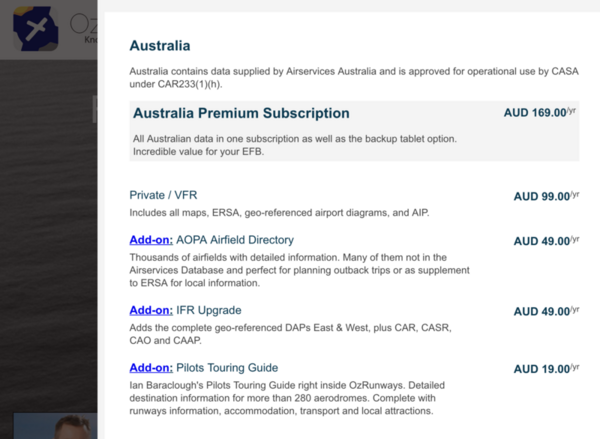Click the Add-on link for IFR Upgrade
Viewport: 600px width, 439px height.
point(151,310)
